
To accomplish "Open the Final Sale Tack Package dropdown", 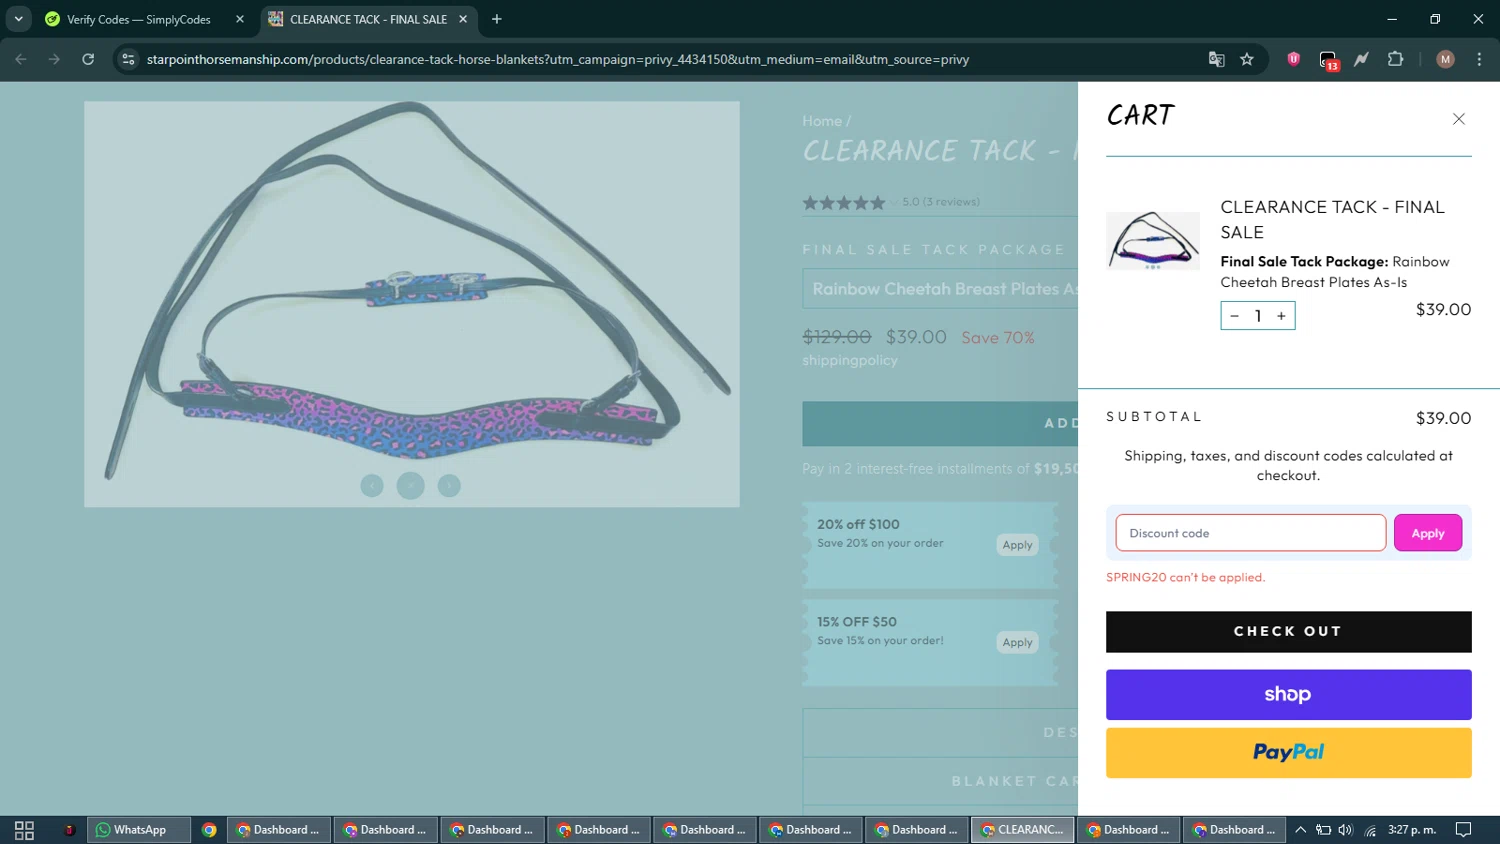I will tap(940, 289).
